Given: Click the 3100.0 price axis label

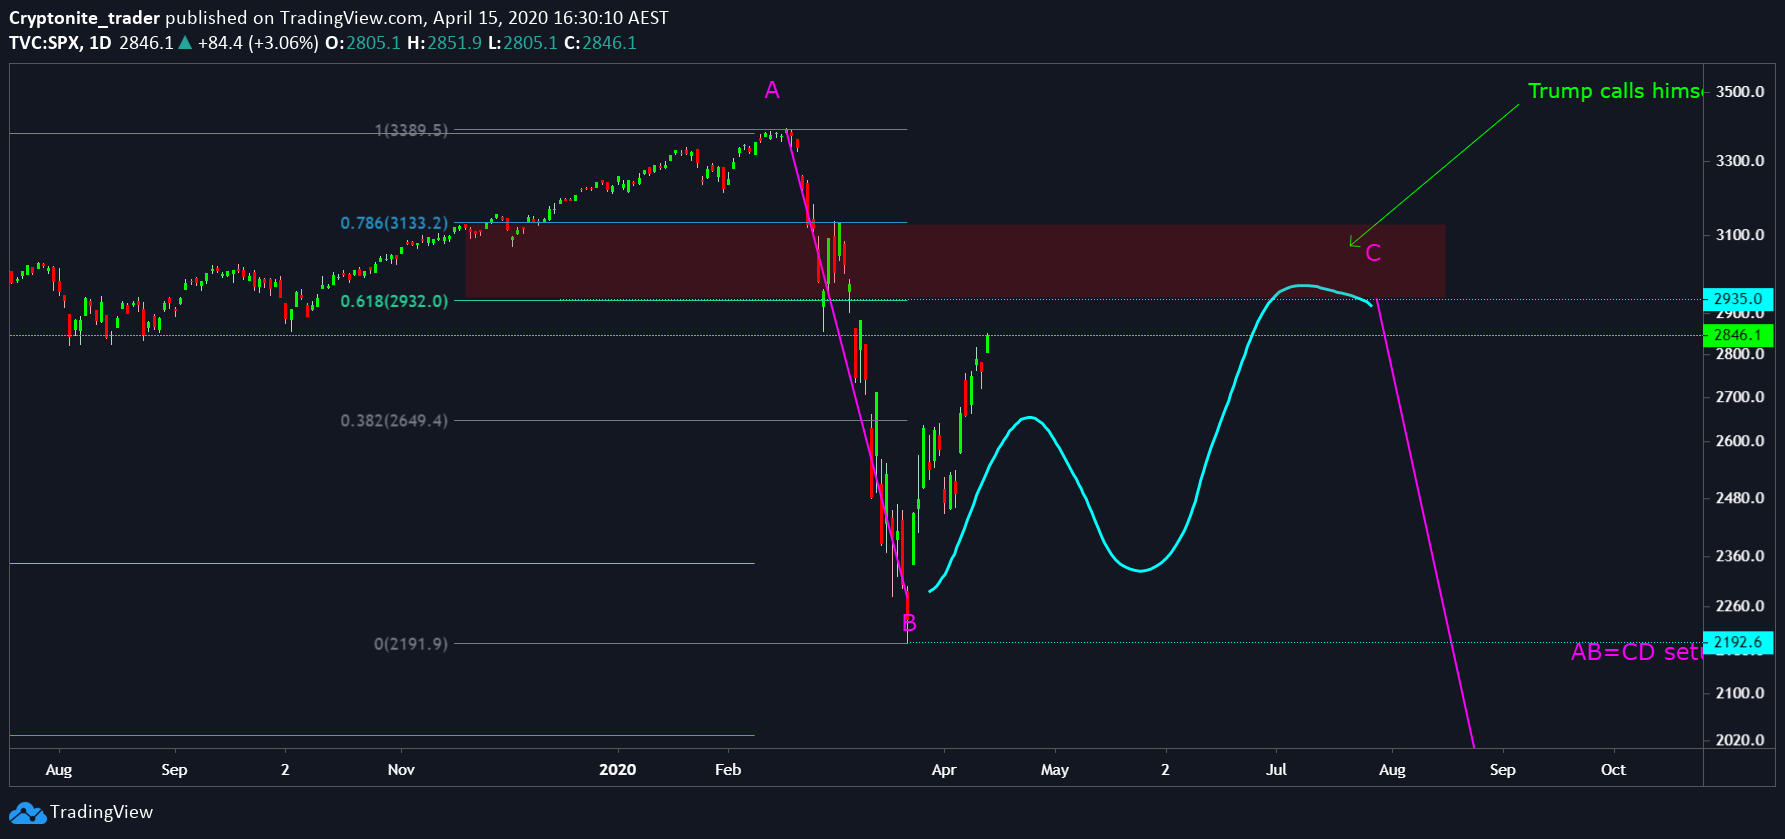Looking at the screenshot, I should [x=1740, y=235].
